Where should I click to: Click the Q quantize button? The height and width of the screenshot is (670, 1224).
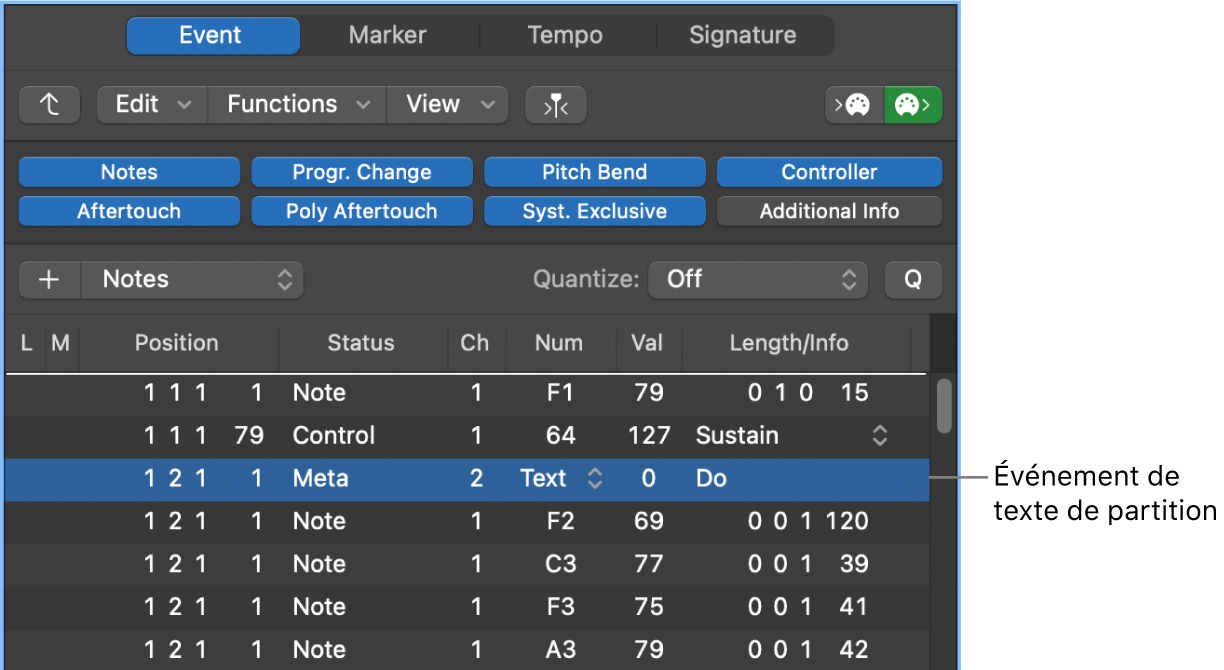pos(913,280)
